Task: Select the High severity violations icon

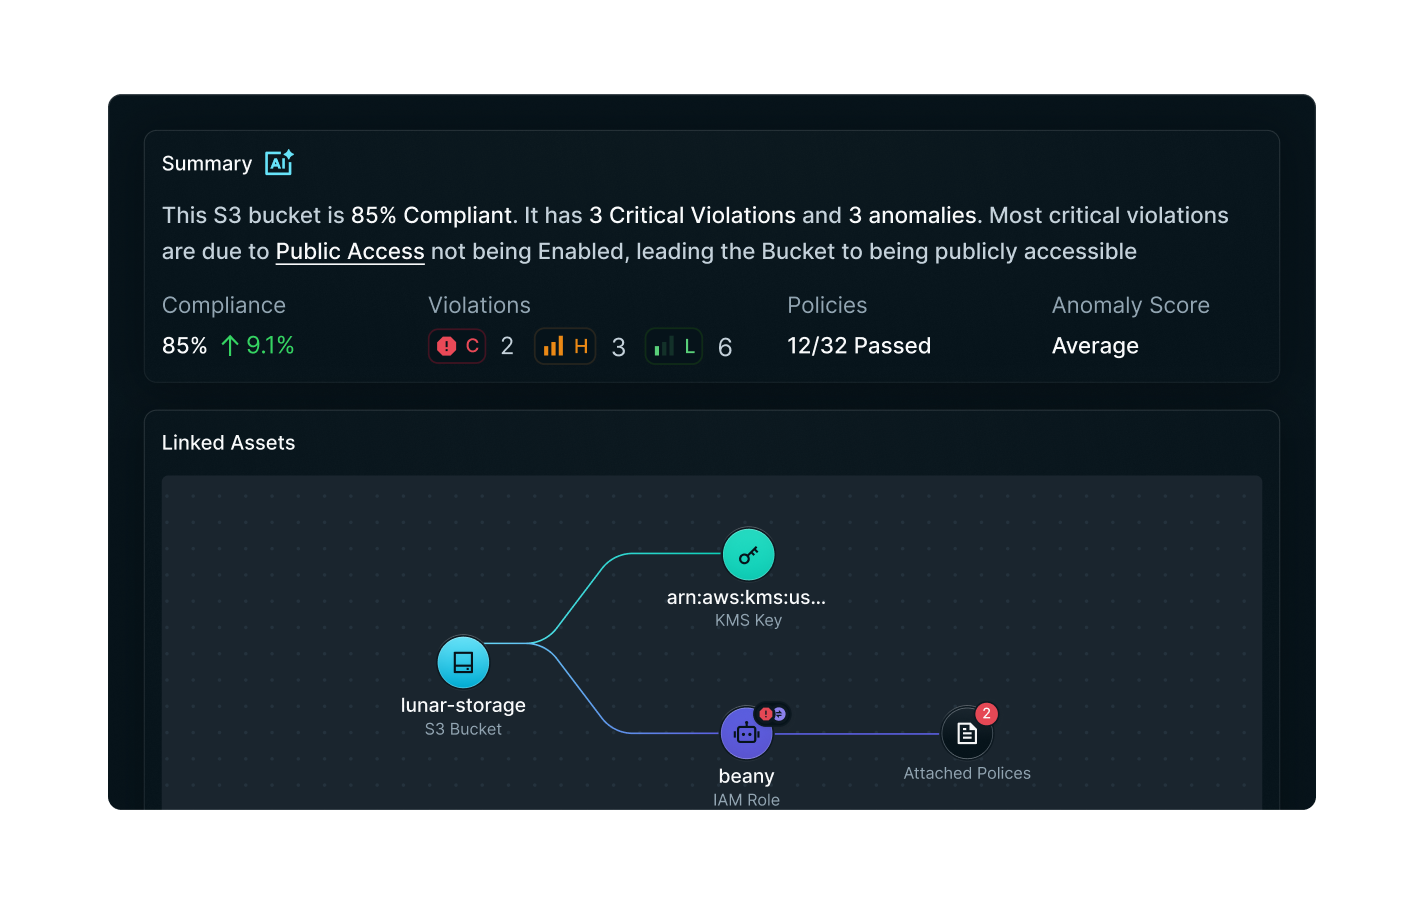Action: [x=564, y=345]
